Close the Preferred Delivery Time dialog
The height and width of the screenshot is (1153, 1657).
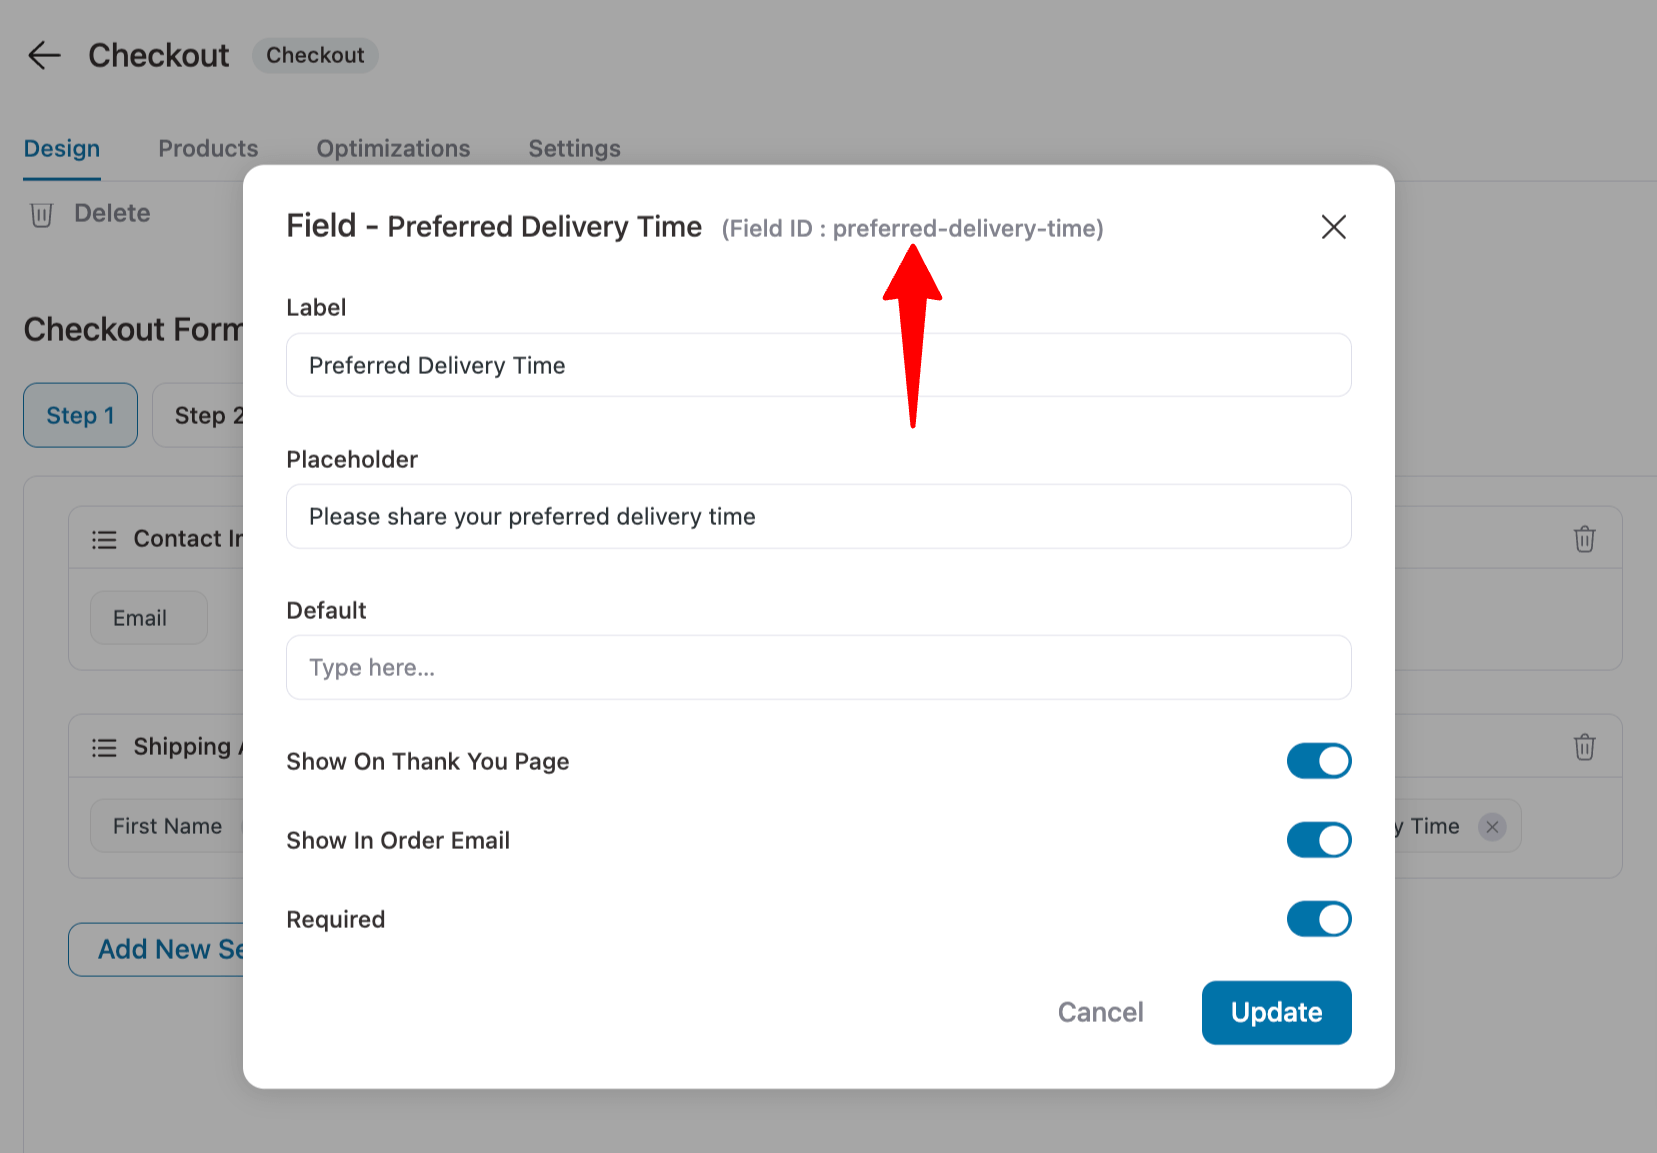click(1333, 227)
